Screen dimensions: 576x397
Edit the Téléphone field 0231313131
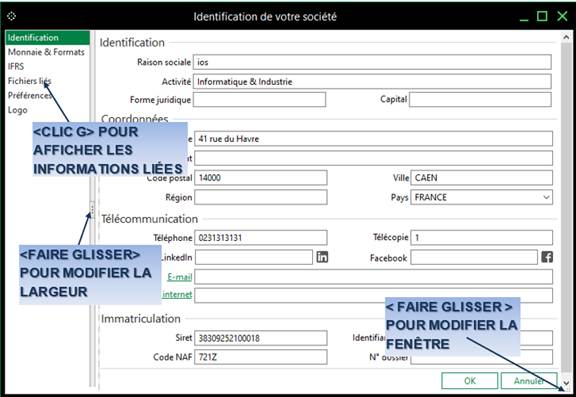260,238
